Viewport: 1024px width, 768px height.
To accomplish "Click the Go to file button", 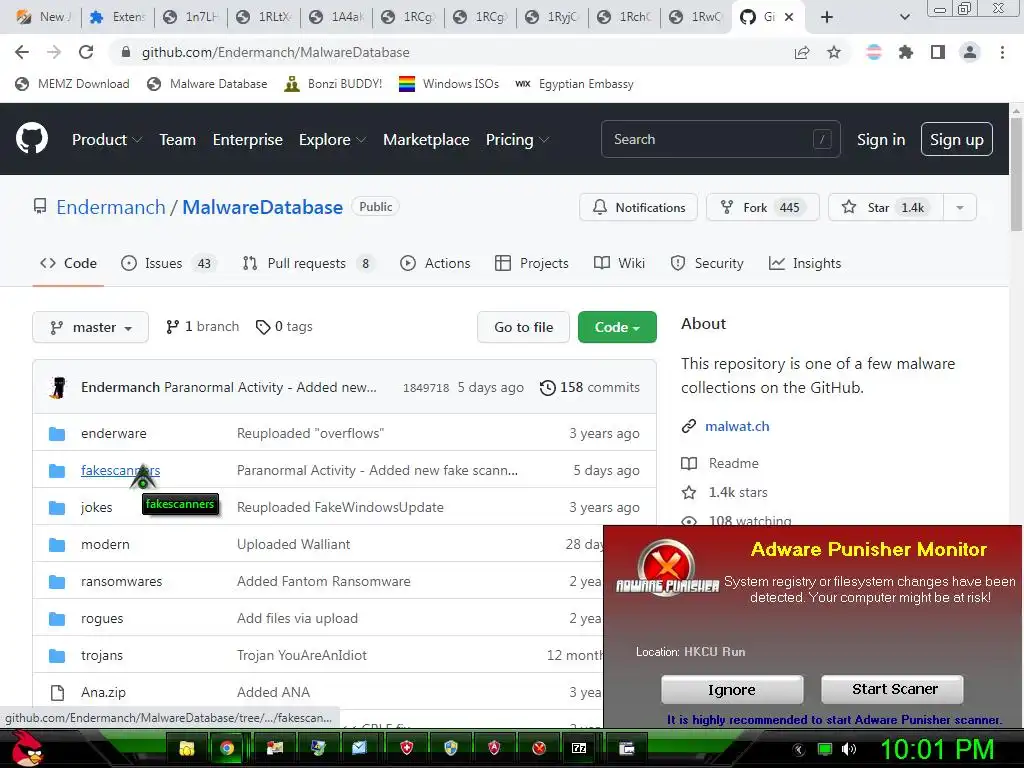I will click(x=523, y=327).
